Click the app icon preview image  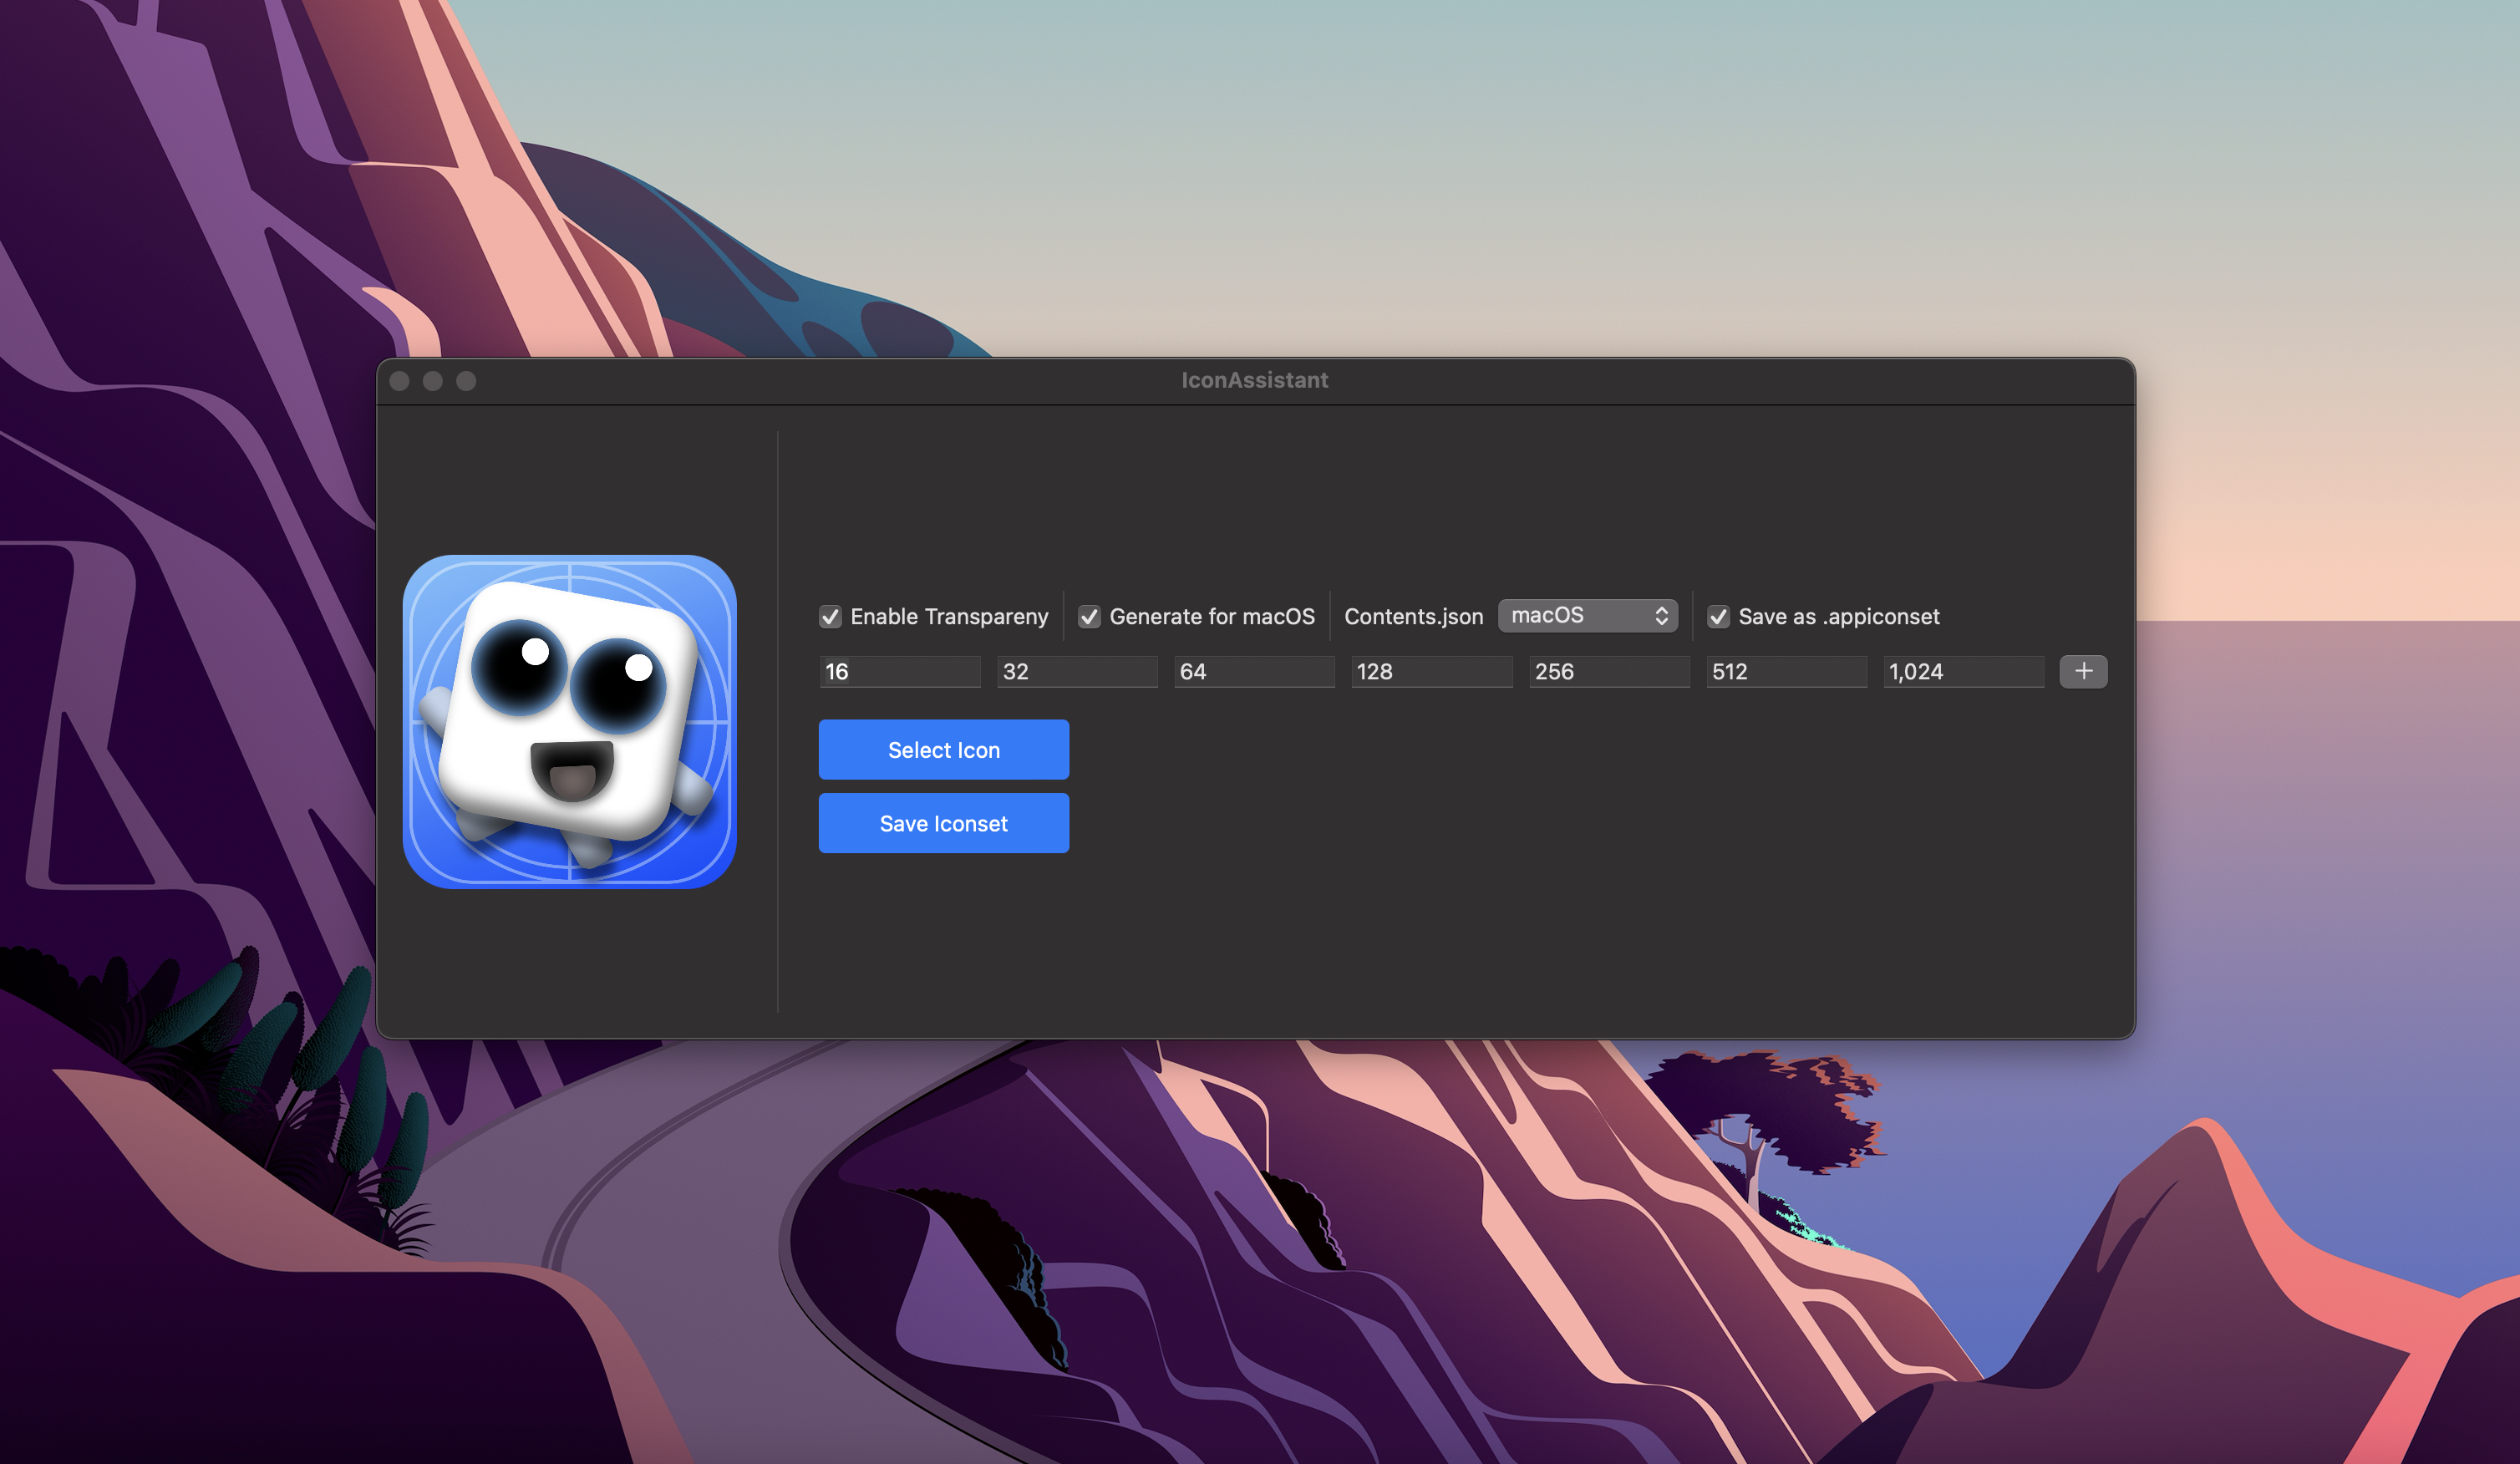tap(569, 721)
